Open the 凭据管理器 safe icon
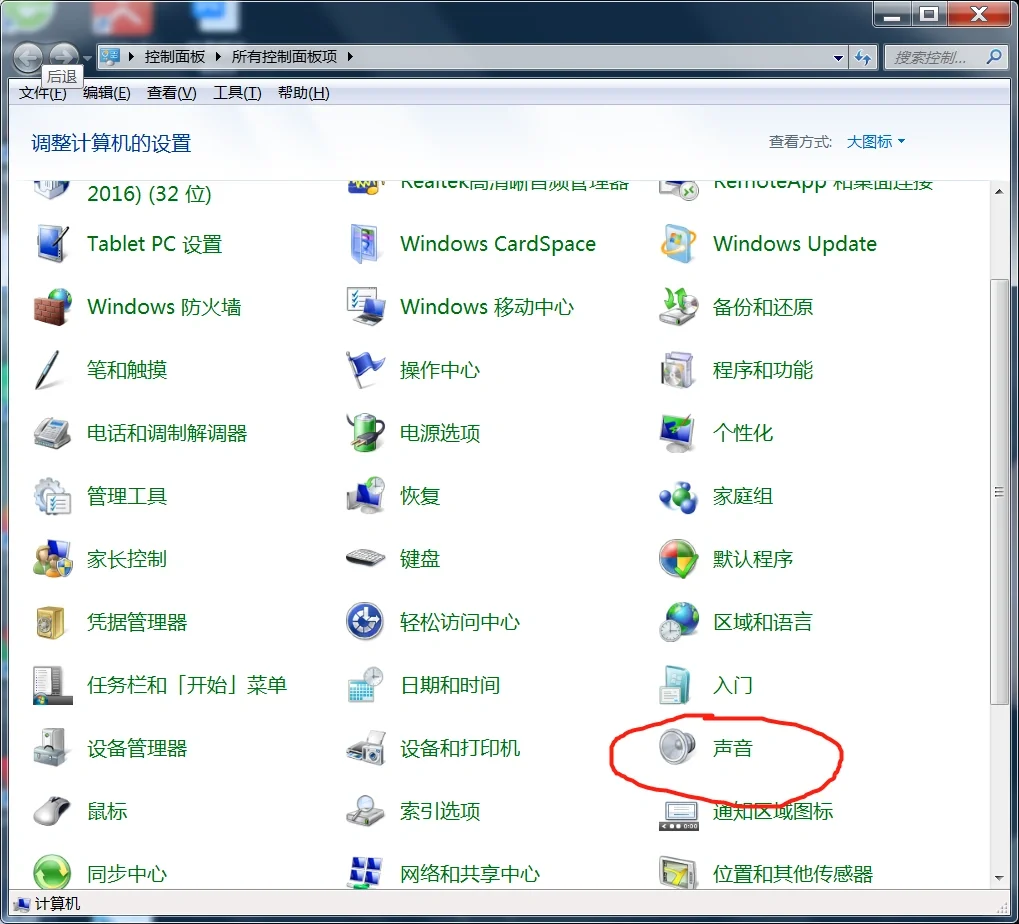The image size is (1019, 924). click(50, 622)
